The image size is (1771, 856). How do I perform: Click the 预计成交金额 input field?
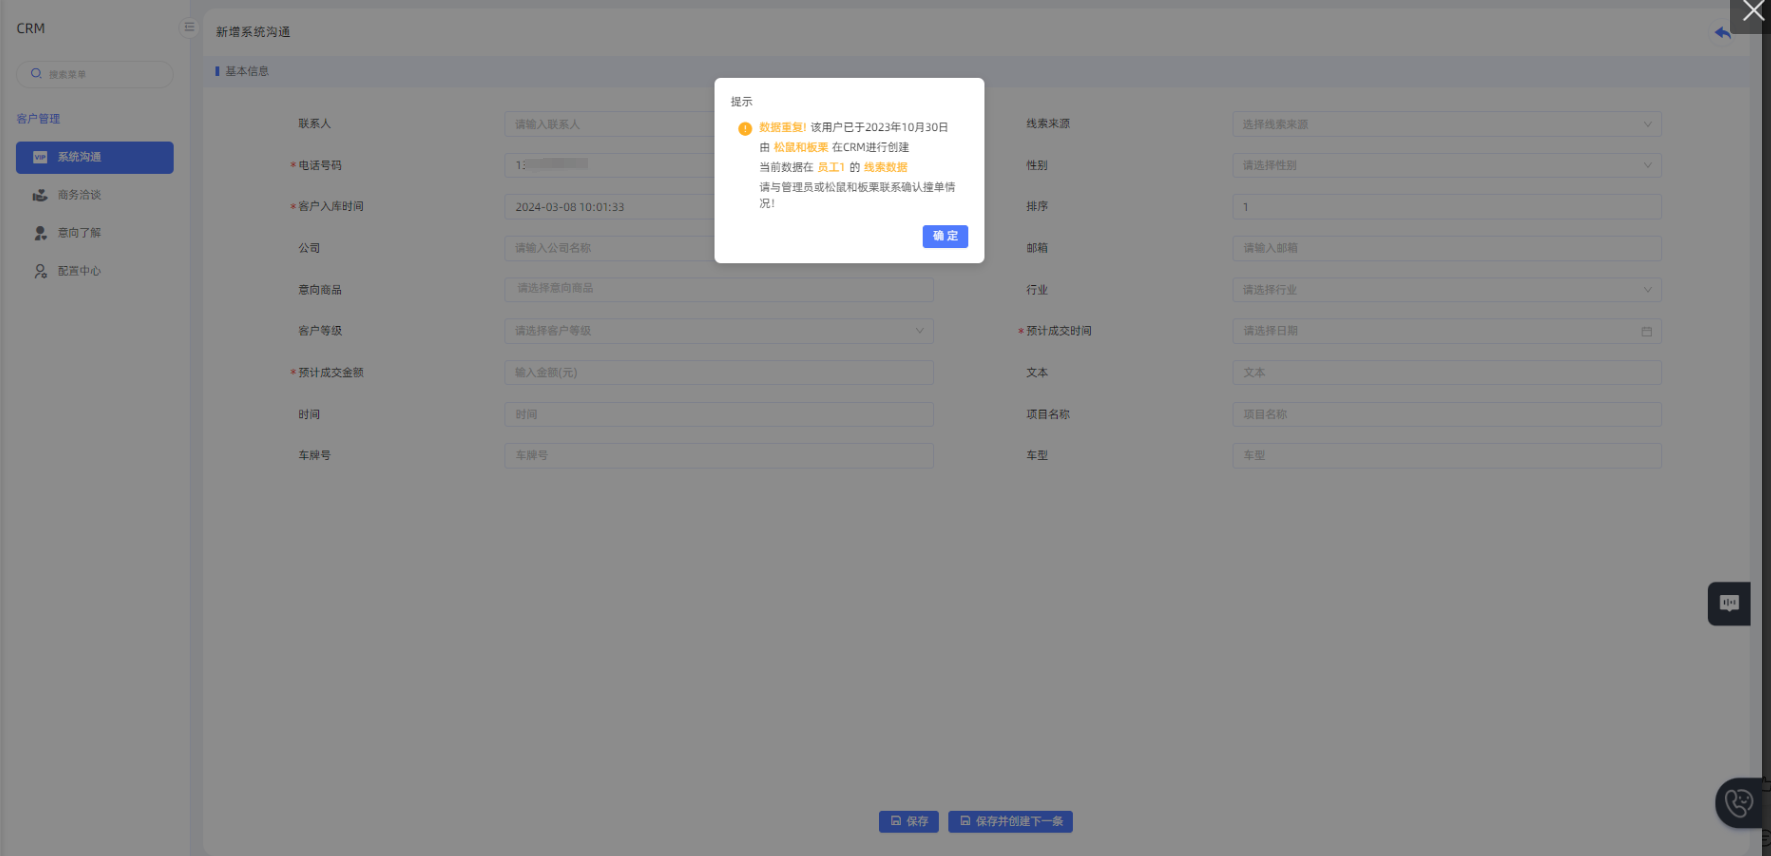coord(718,373)
